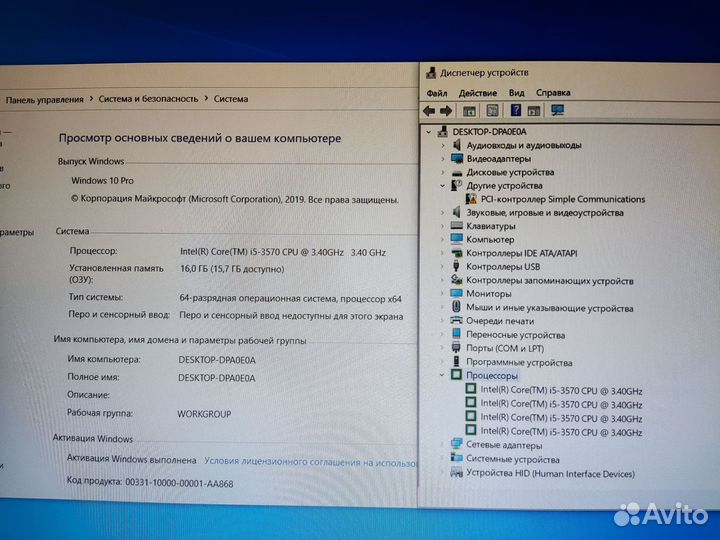Click the DESKTOP-DPA0E0A computer root icon
Image resolution: width=720 pixels, height=540 pixels.
pyautogui.click(x=443, y=131)
